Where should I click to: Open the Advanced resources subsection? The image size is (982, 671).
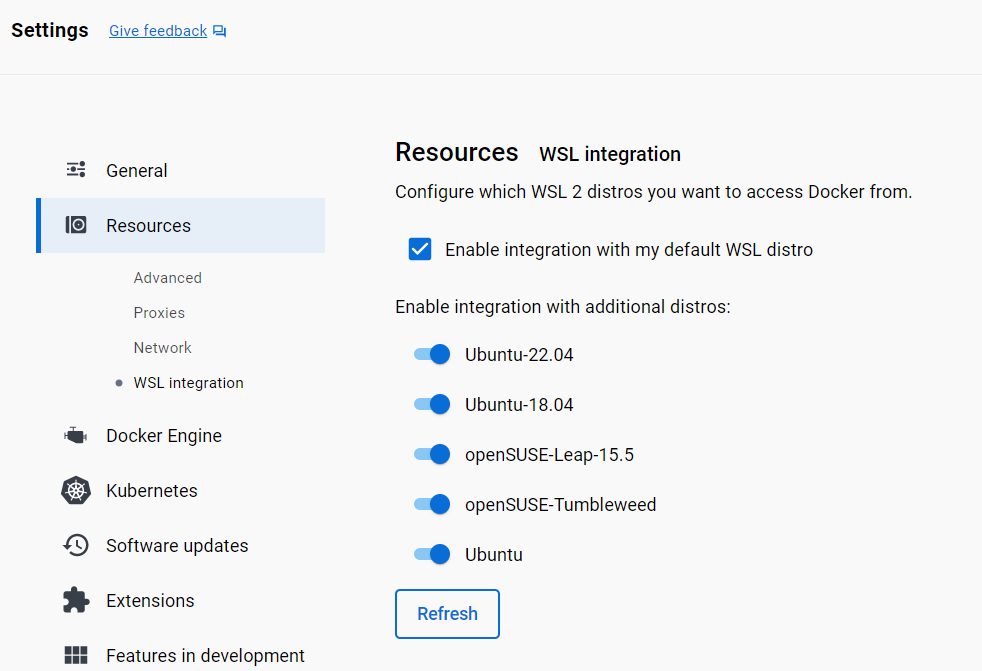[168, 278]
